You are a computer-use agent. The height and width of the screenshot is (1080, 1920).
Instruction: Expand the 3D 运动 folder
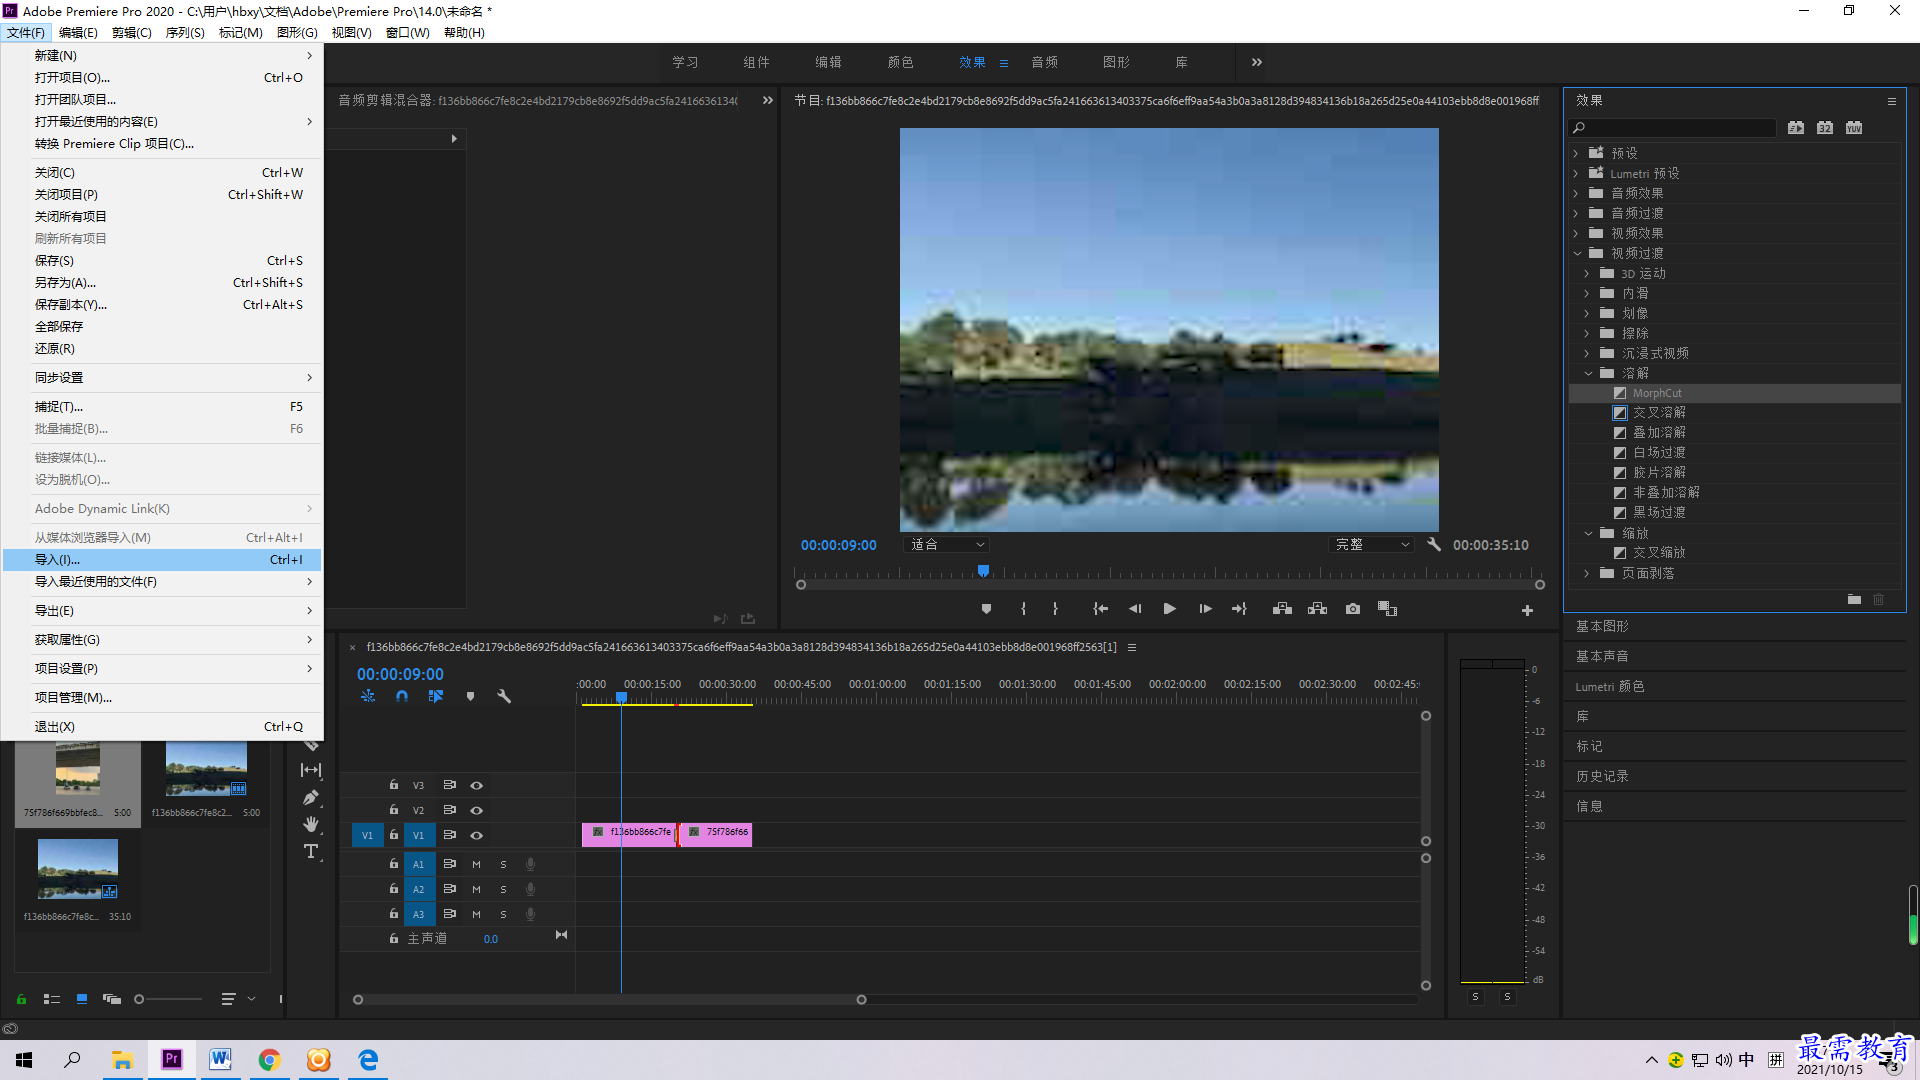click(x=1587, y=273)
